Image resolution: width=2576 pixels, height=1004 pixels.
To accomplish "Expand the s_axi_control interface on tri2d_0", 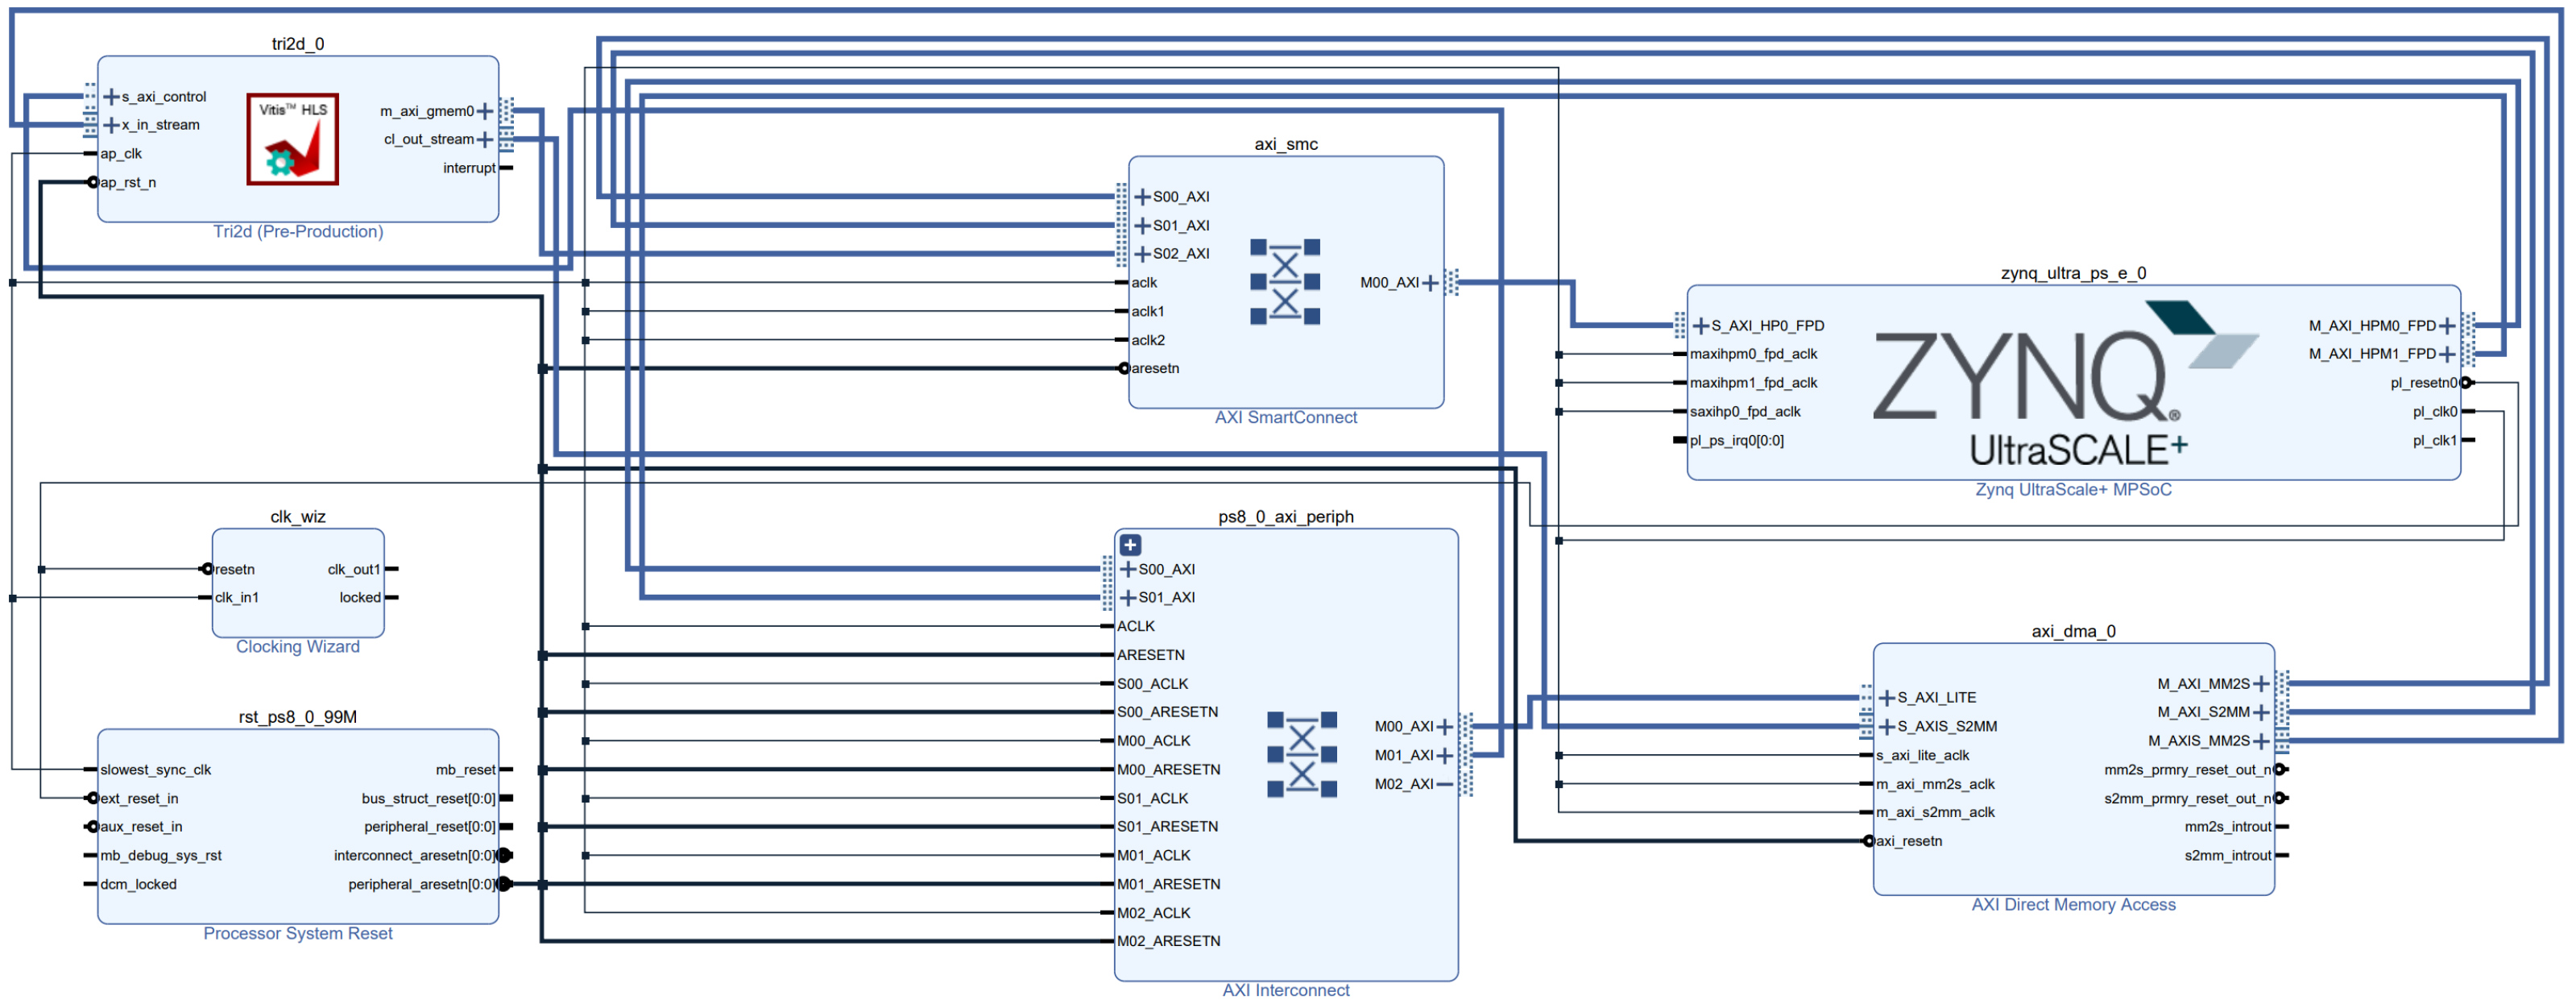I will pos(112,97).
